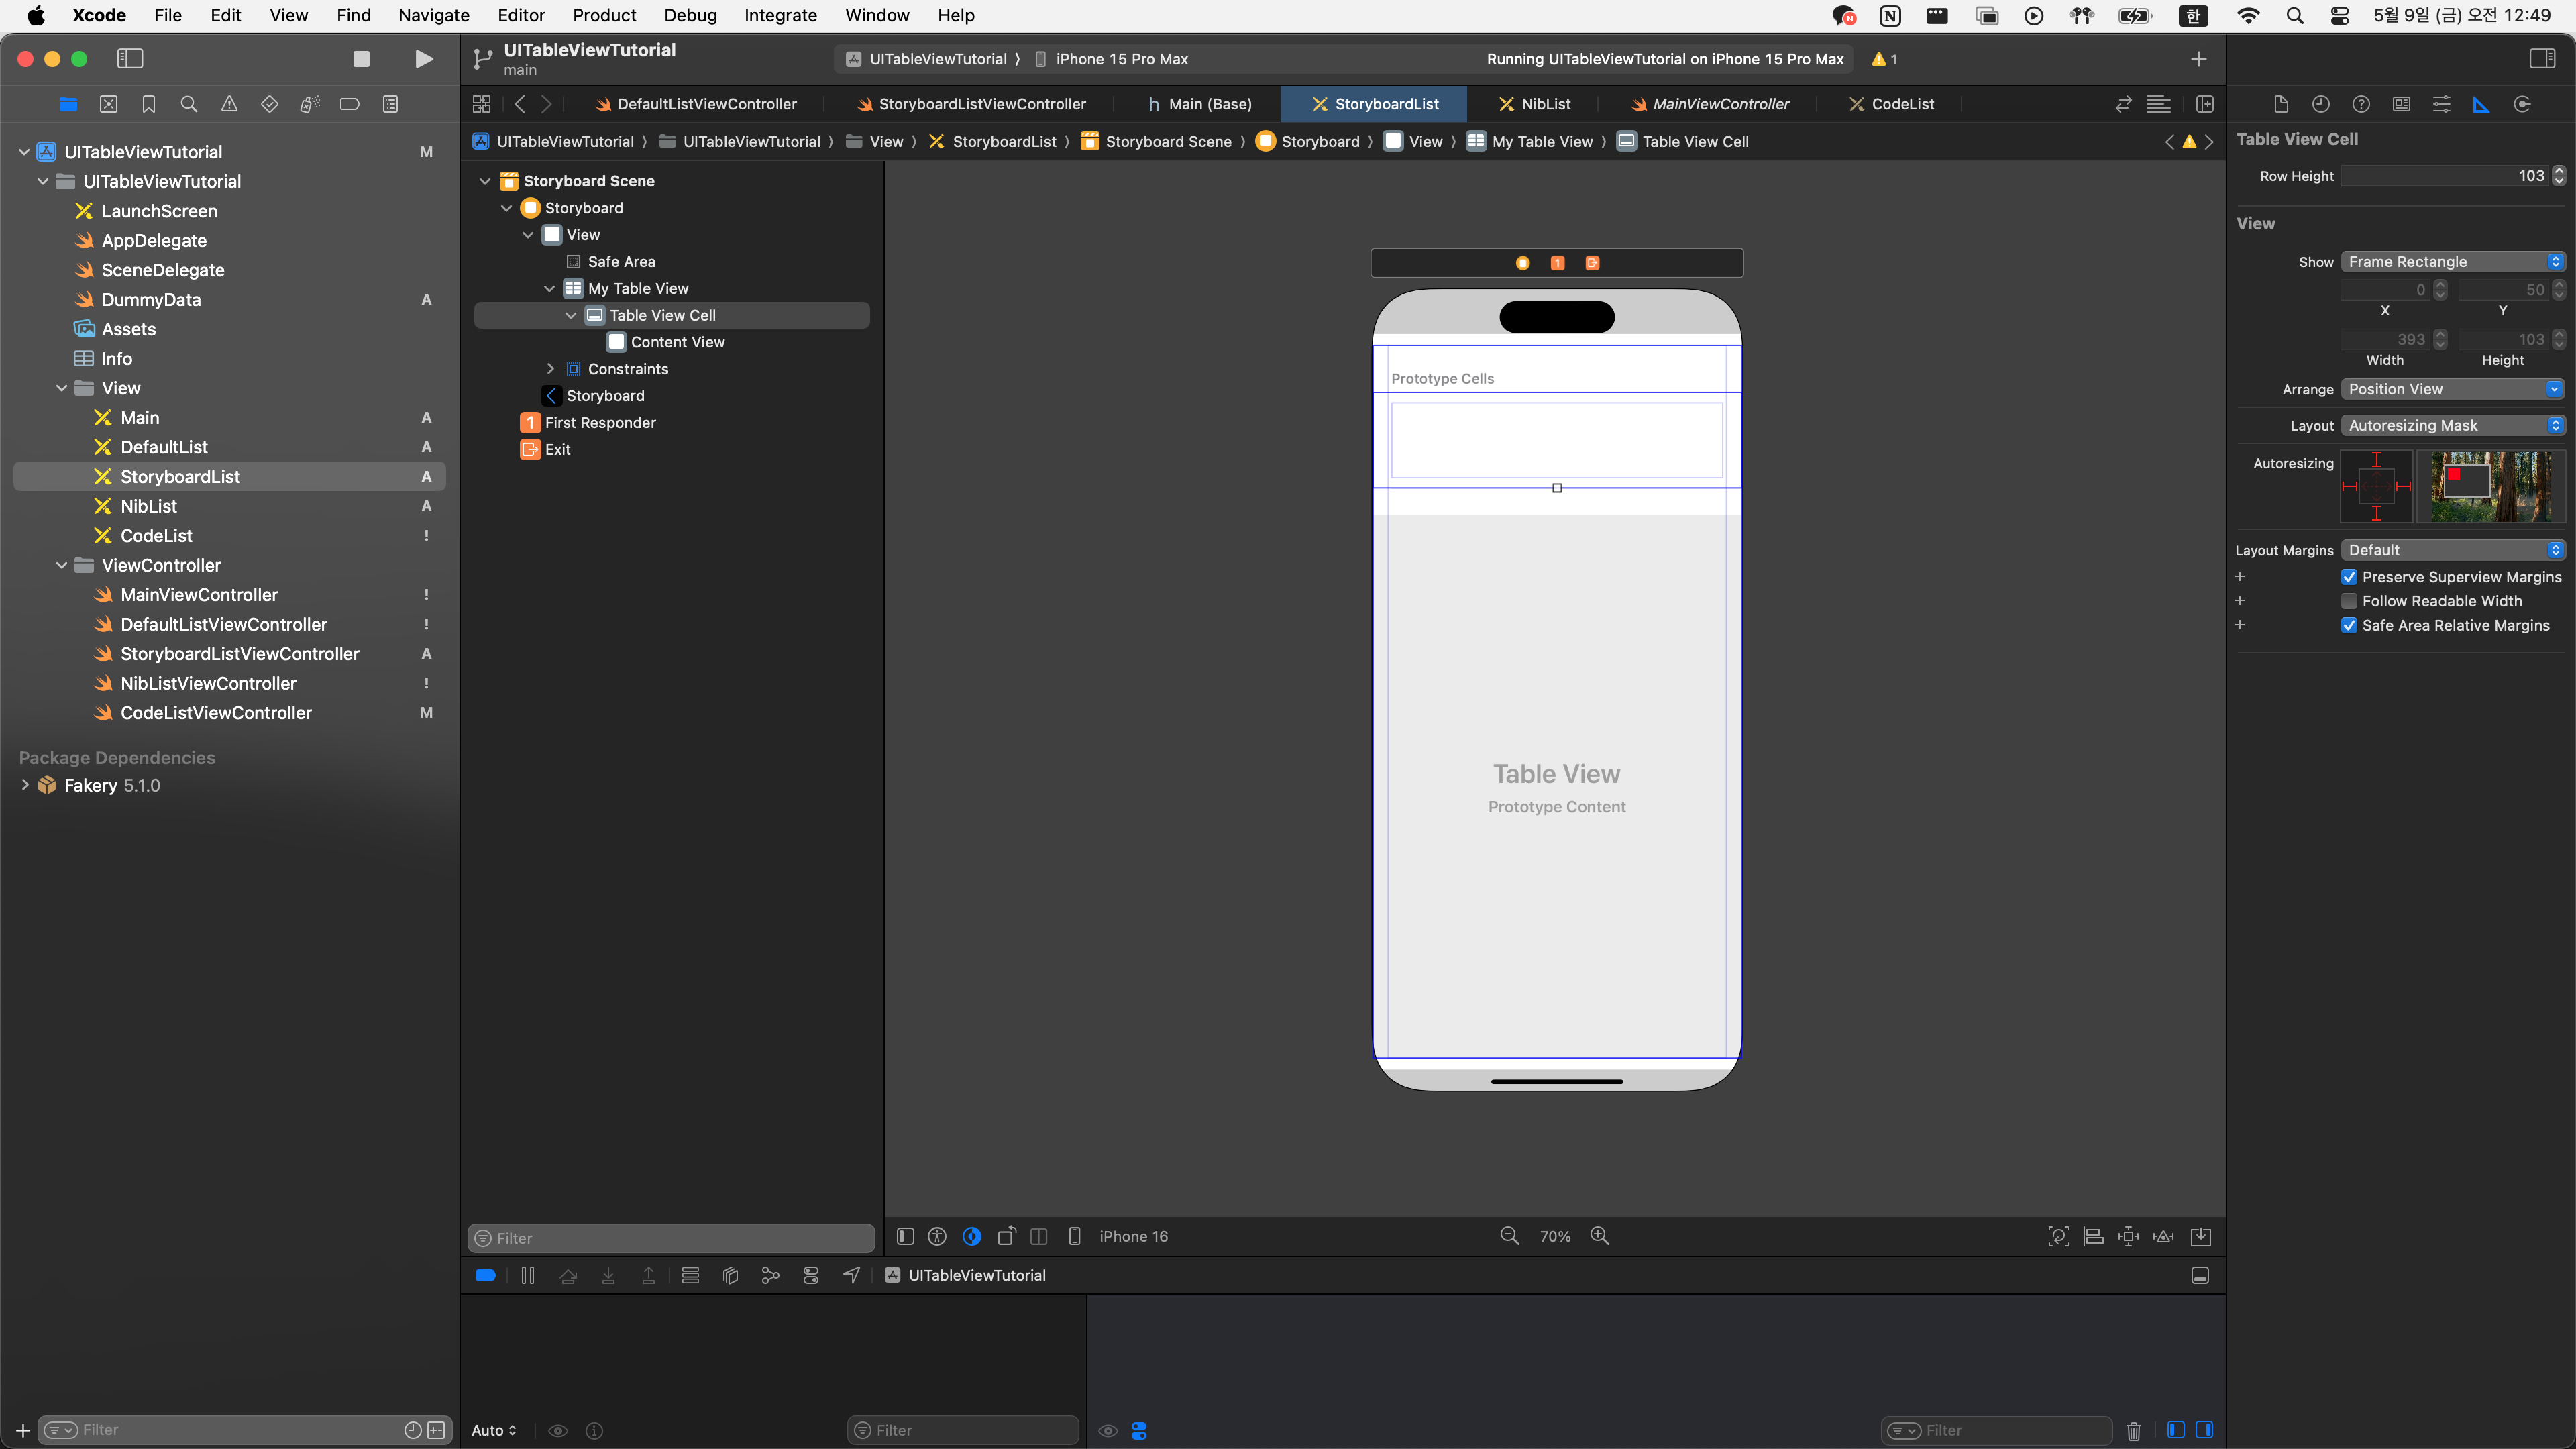Image resolution: width=2576 pixels, height=1449 pixels.
Task: Toggle the variables view pane
Action: point(2175,1430)
